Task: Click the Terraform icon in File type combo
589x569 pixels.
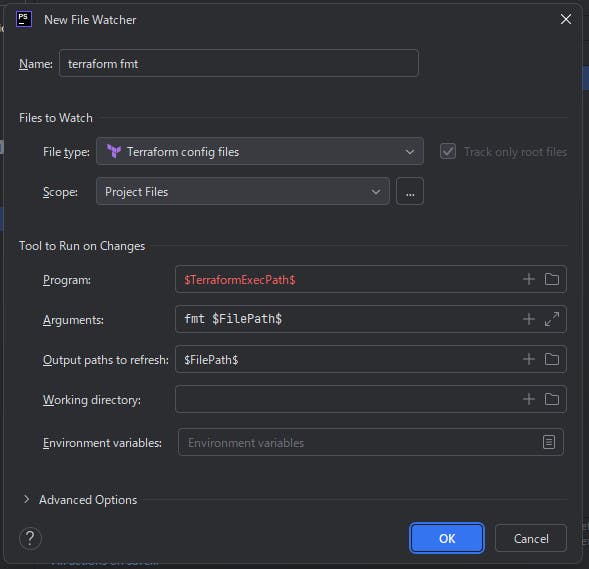Action: click(114, 151)
